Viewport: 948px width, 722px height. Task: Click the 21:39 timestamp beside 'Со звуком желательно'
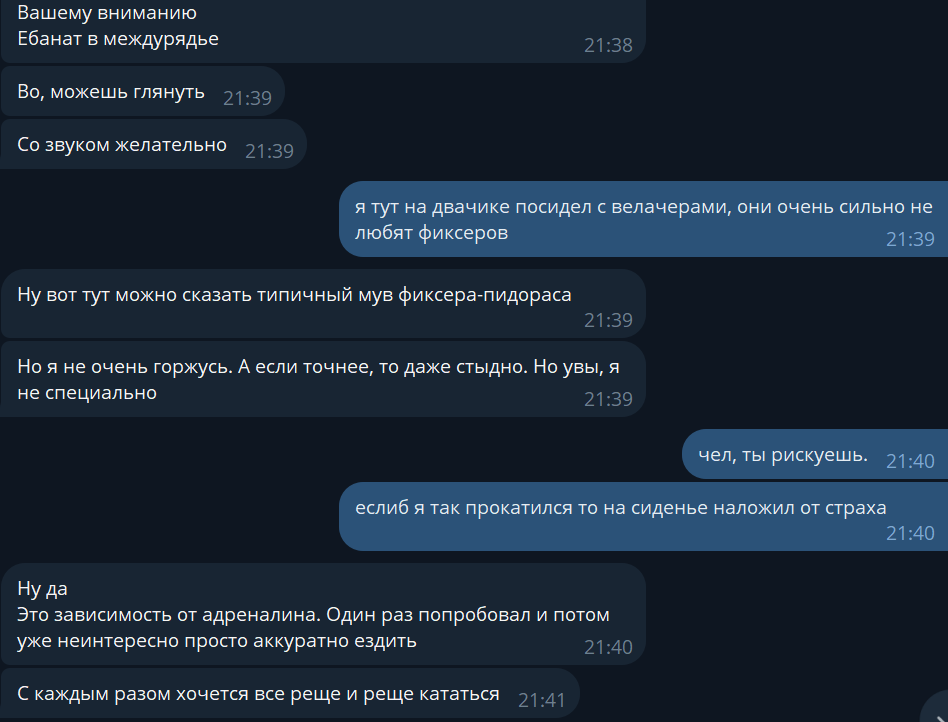point(269,151)
